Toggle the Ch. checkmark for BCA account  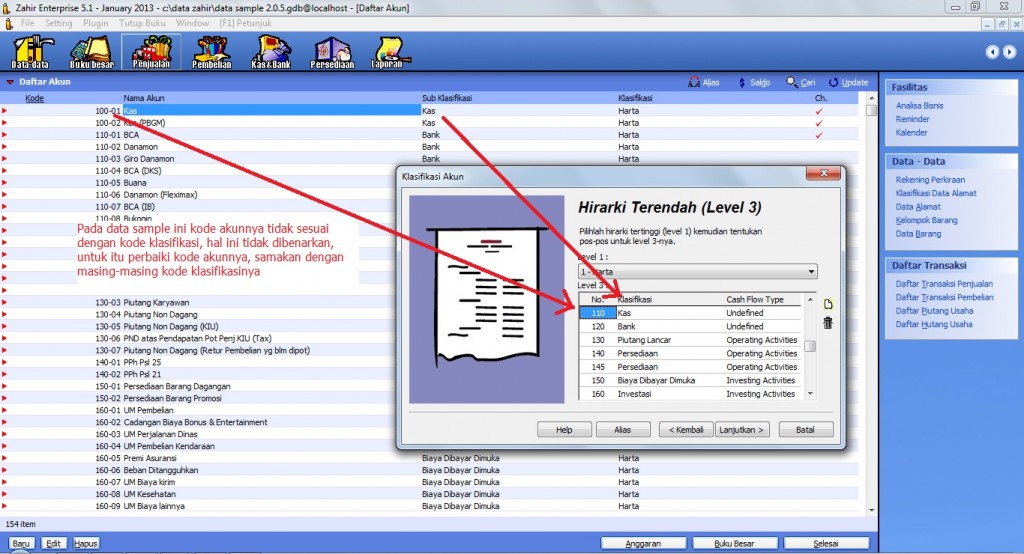819,134
